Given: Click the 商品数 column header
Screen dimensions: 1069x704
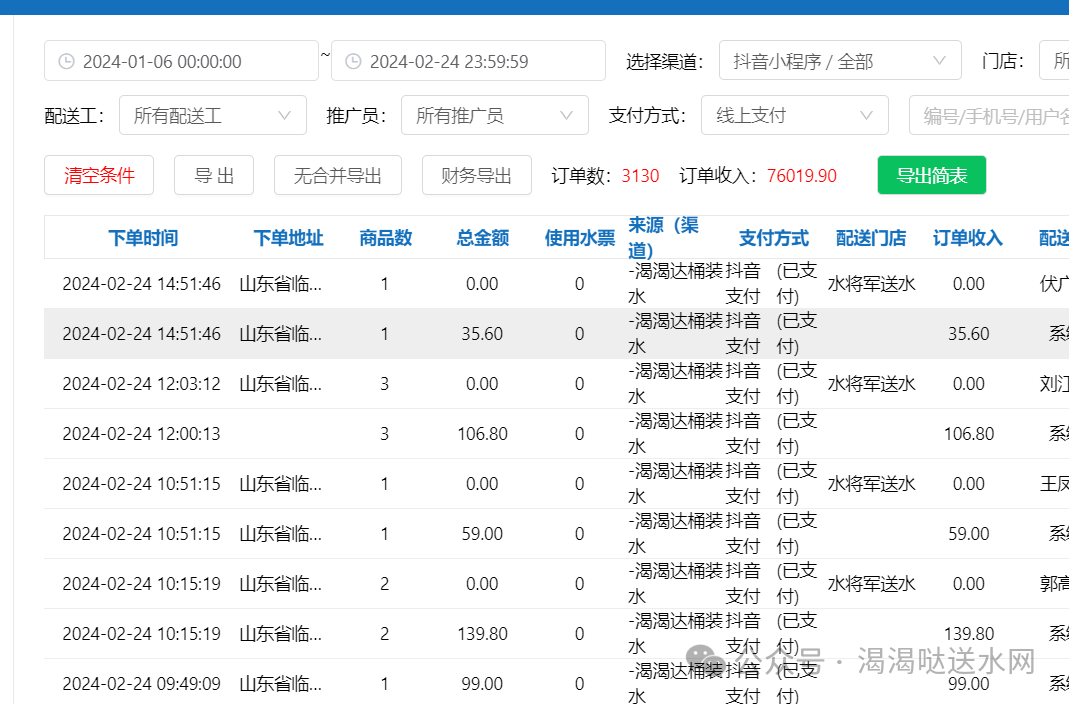Looking at the screenshot, I should point(385,238).
